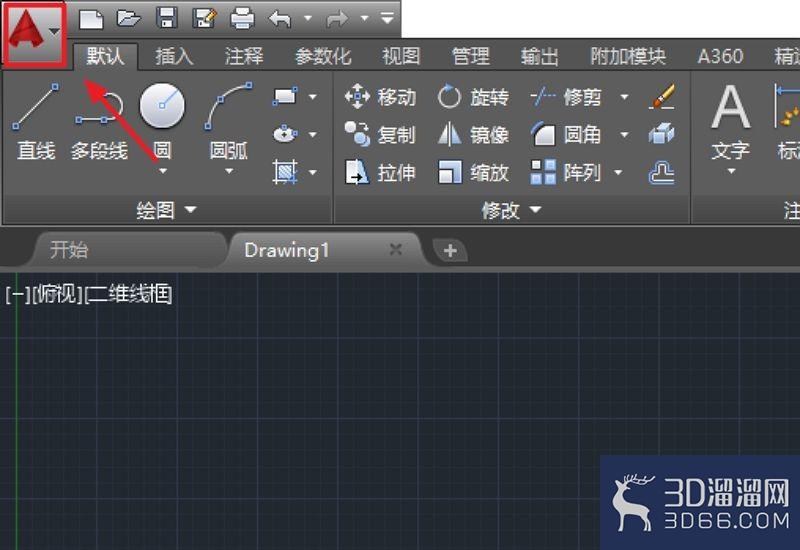Save the drawing with the floppy icon
Viewport: 800px width, 550px height.
click(x=166, y=18)
